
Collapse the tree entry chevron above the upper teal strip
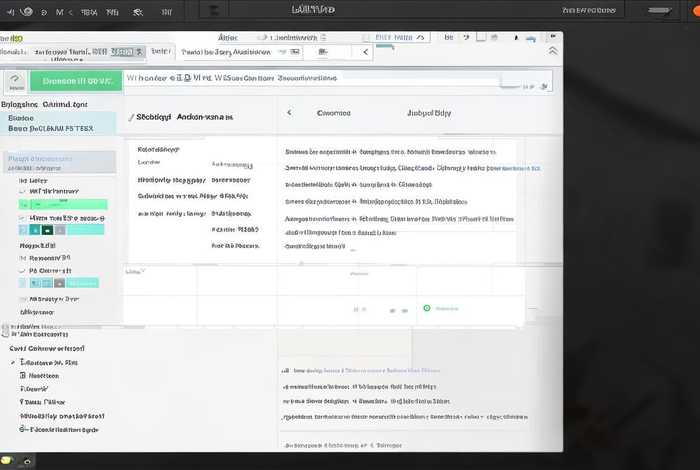tap(22, 218)
